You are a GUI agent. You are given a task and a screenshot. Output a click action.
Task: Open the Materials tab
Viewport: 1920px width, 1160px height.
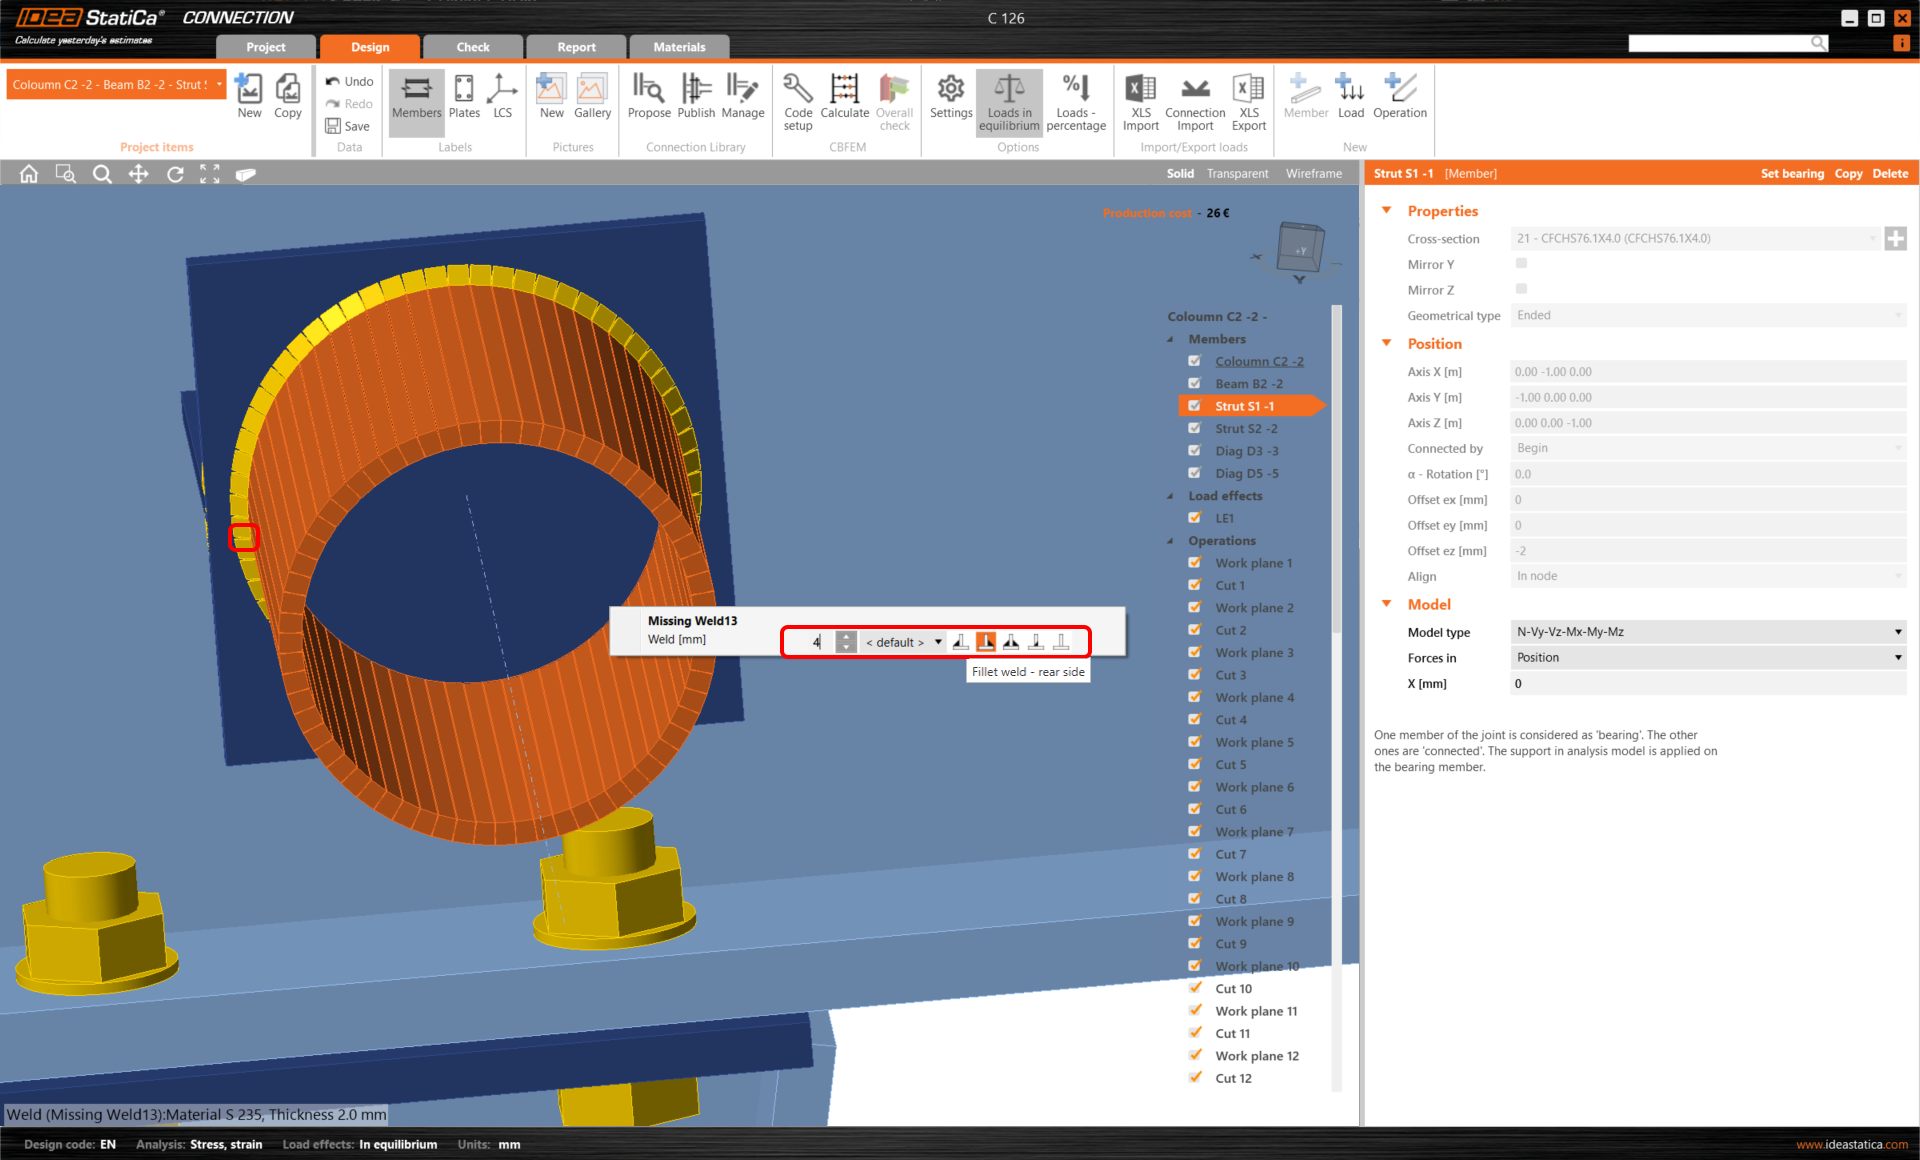coord(679,47)
